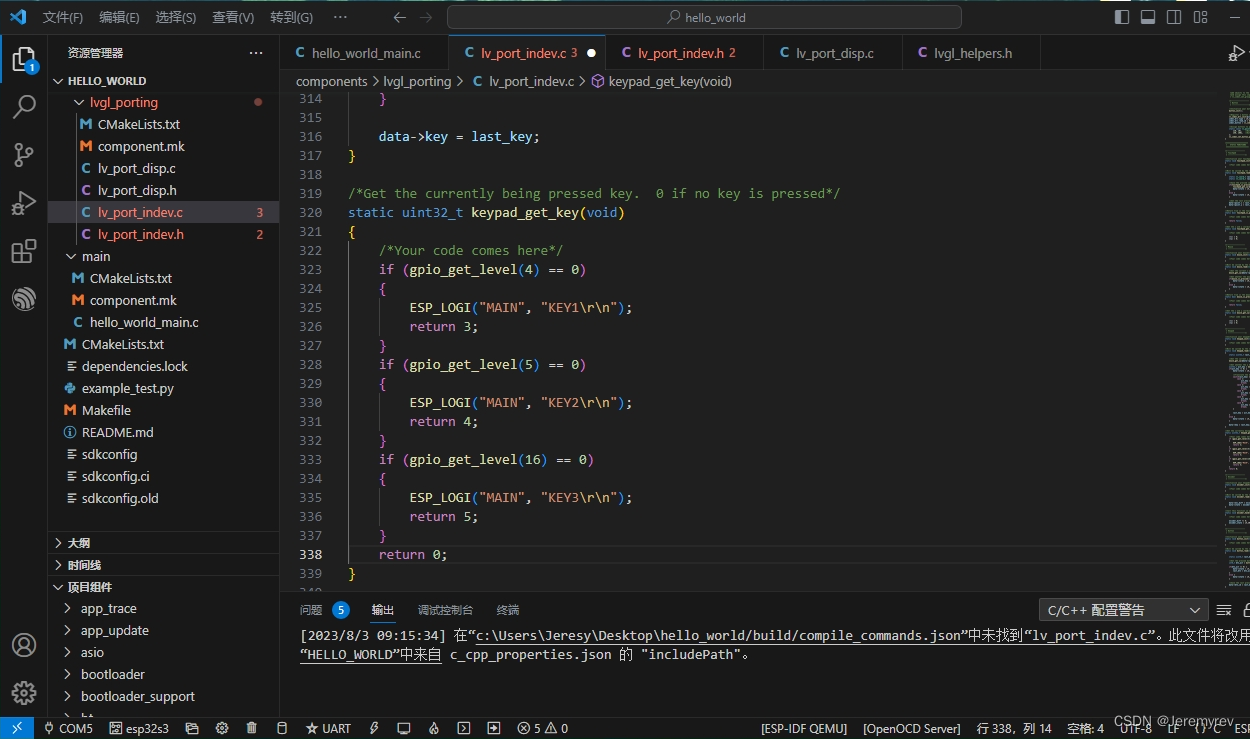Open the Source Control view
Image resolution: width=1250 pixels, height=739 pixels.
pos(24,155)
